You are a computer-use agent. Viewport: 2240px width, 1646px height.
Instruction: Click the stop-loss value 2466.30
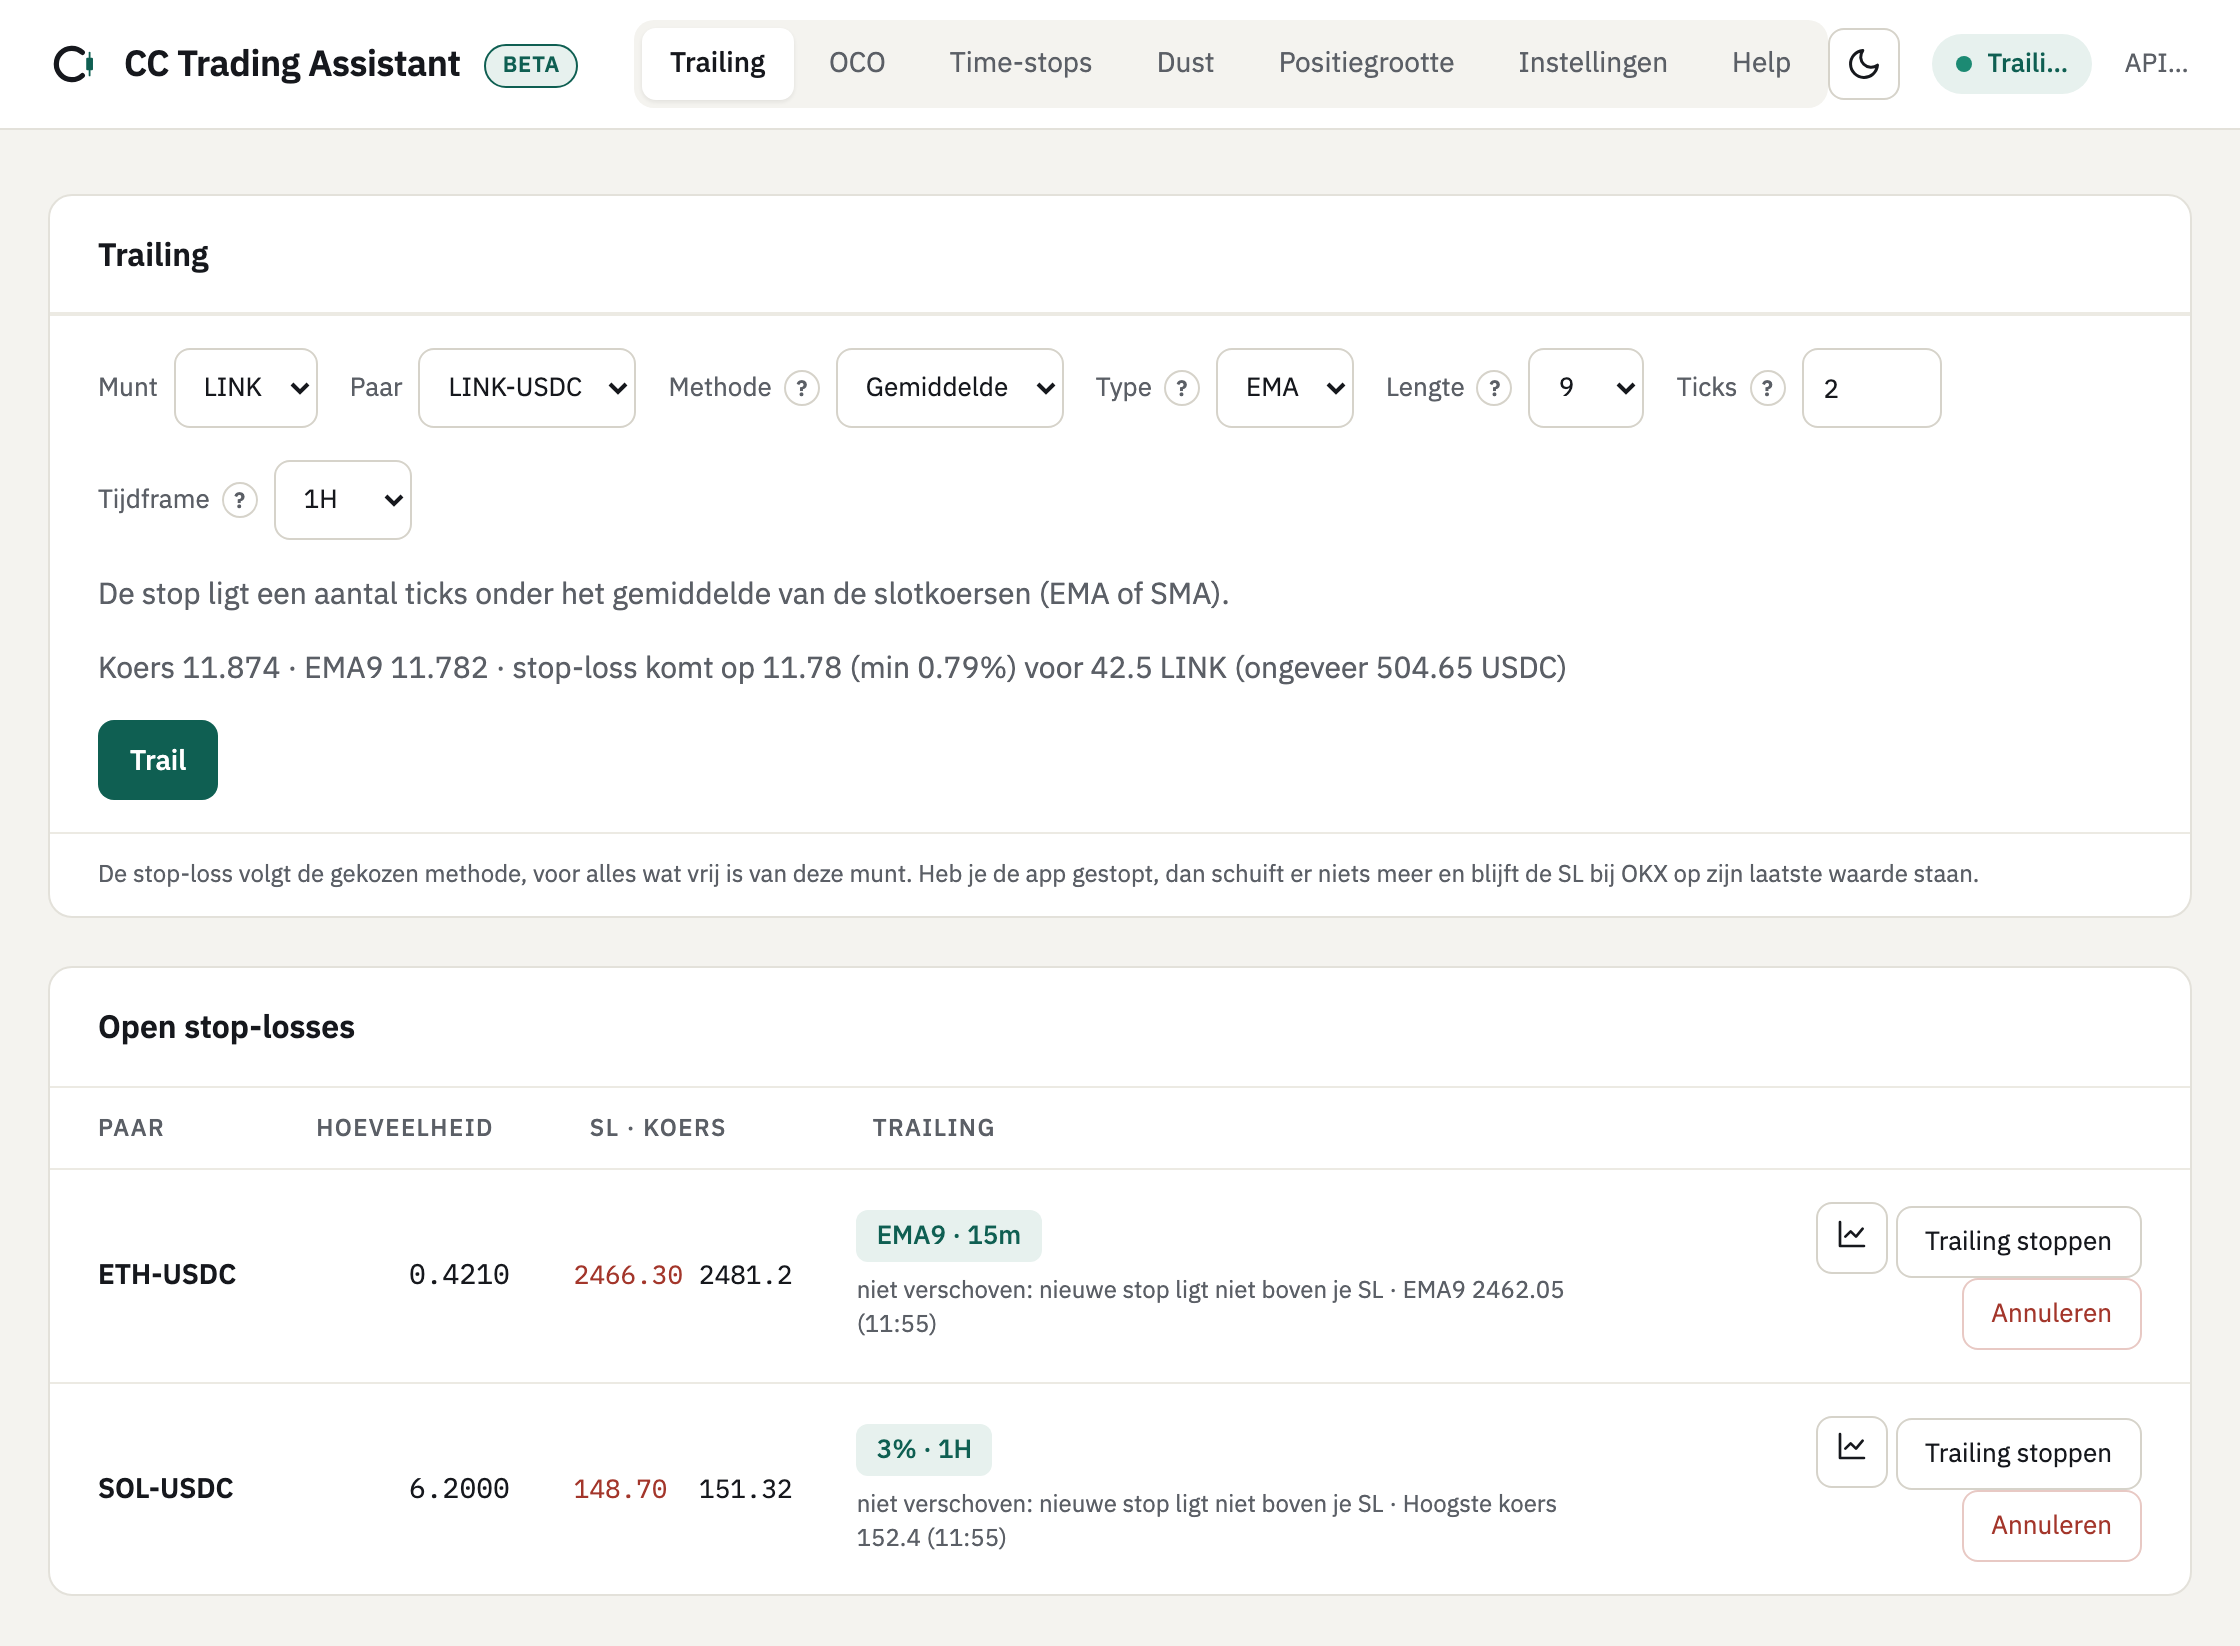628,1275
